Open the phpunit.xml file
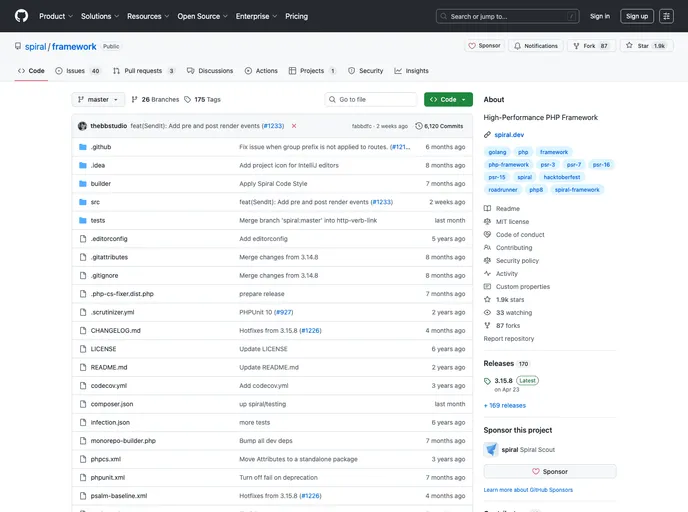The height and width of the screenshot is (512, 688). click(x=108, y=478)
